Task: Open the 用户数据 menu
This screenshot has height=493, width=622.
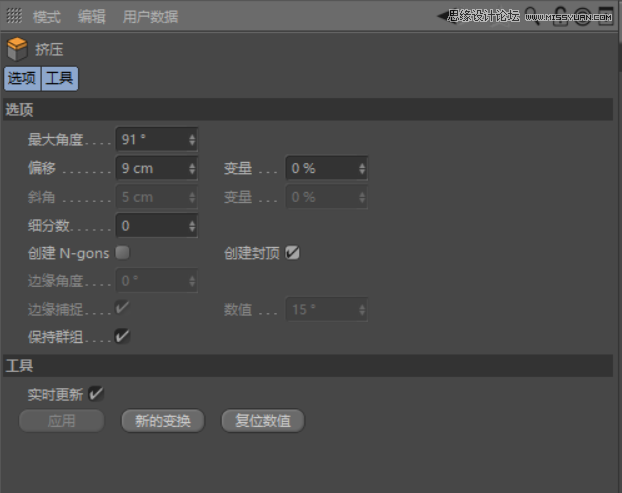Action: click(150, 17)
